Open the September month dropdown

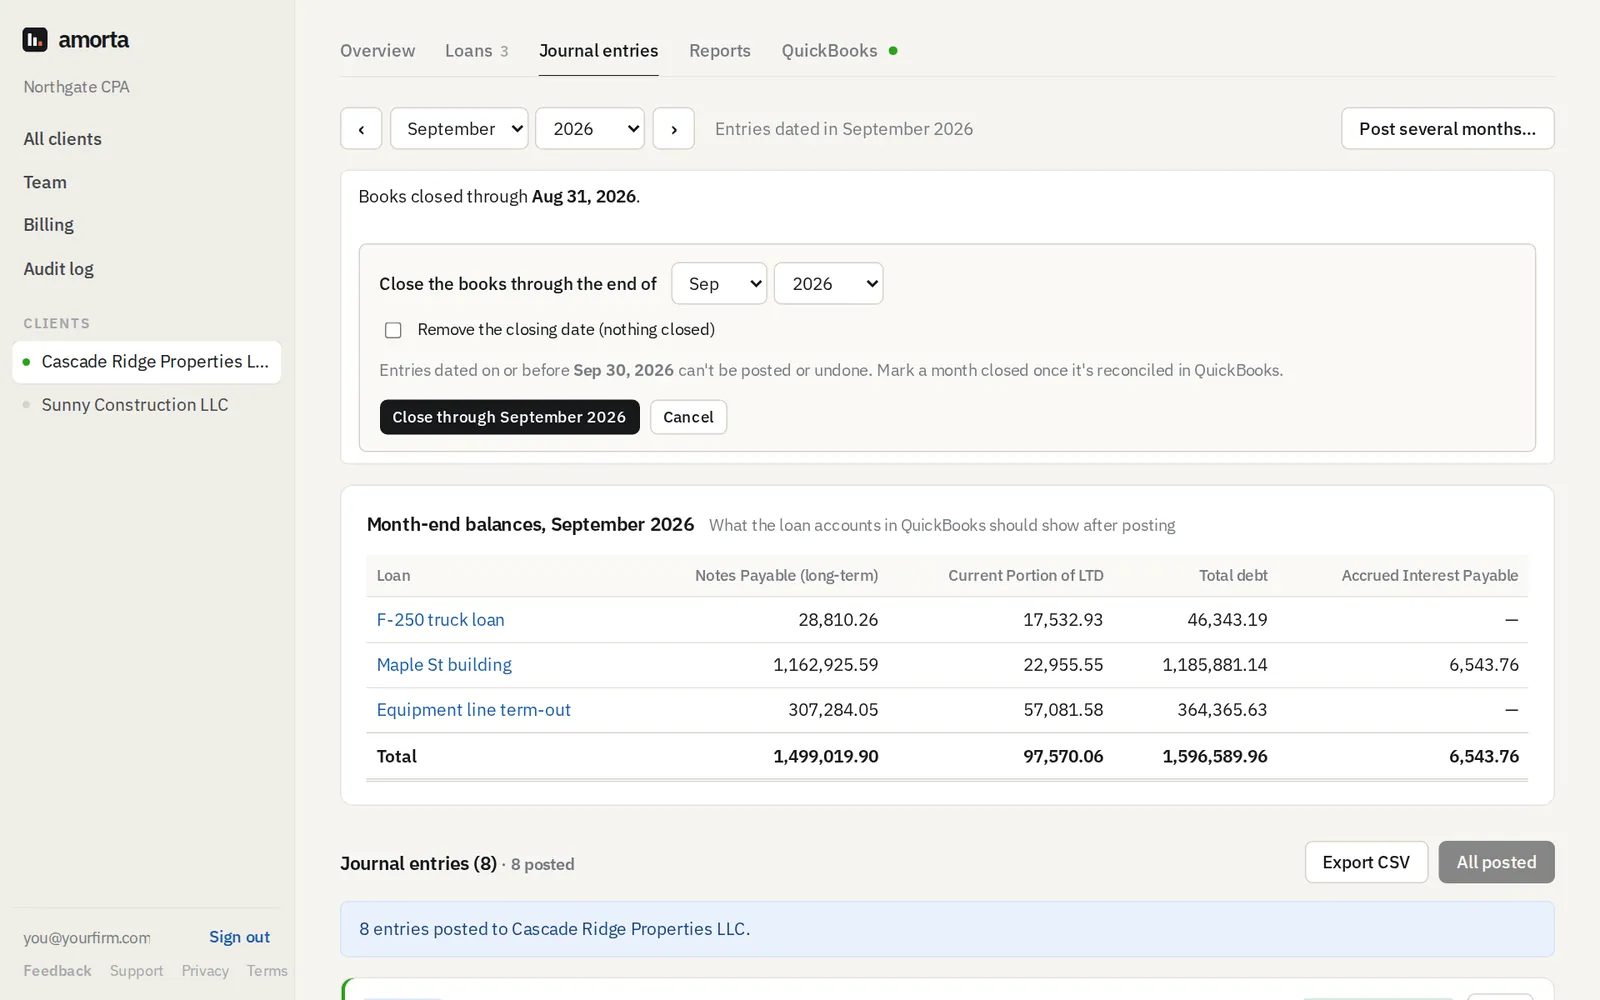point(459,129)
